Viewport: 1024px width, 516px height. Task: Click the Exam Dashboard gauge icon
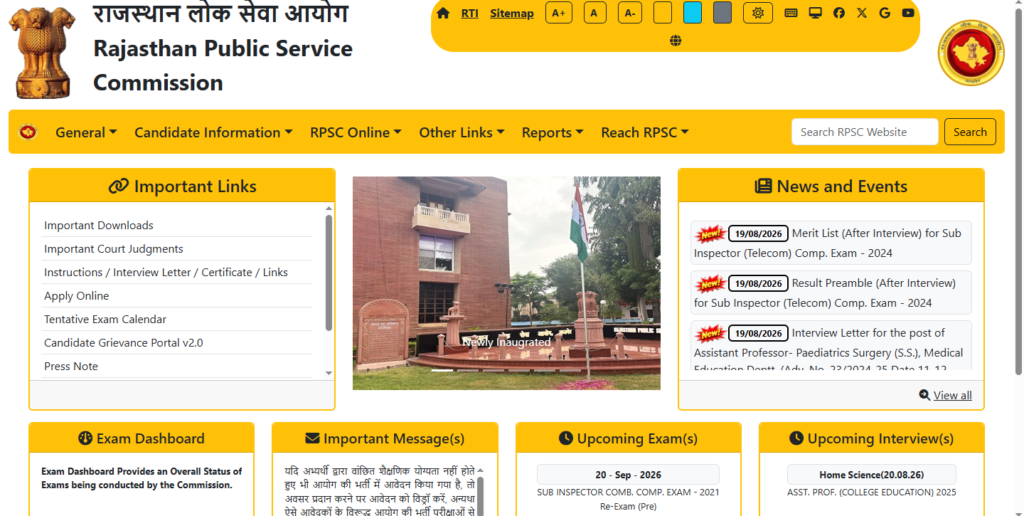click(x=85, y=438)
